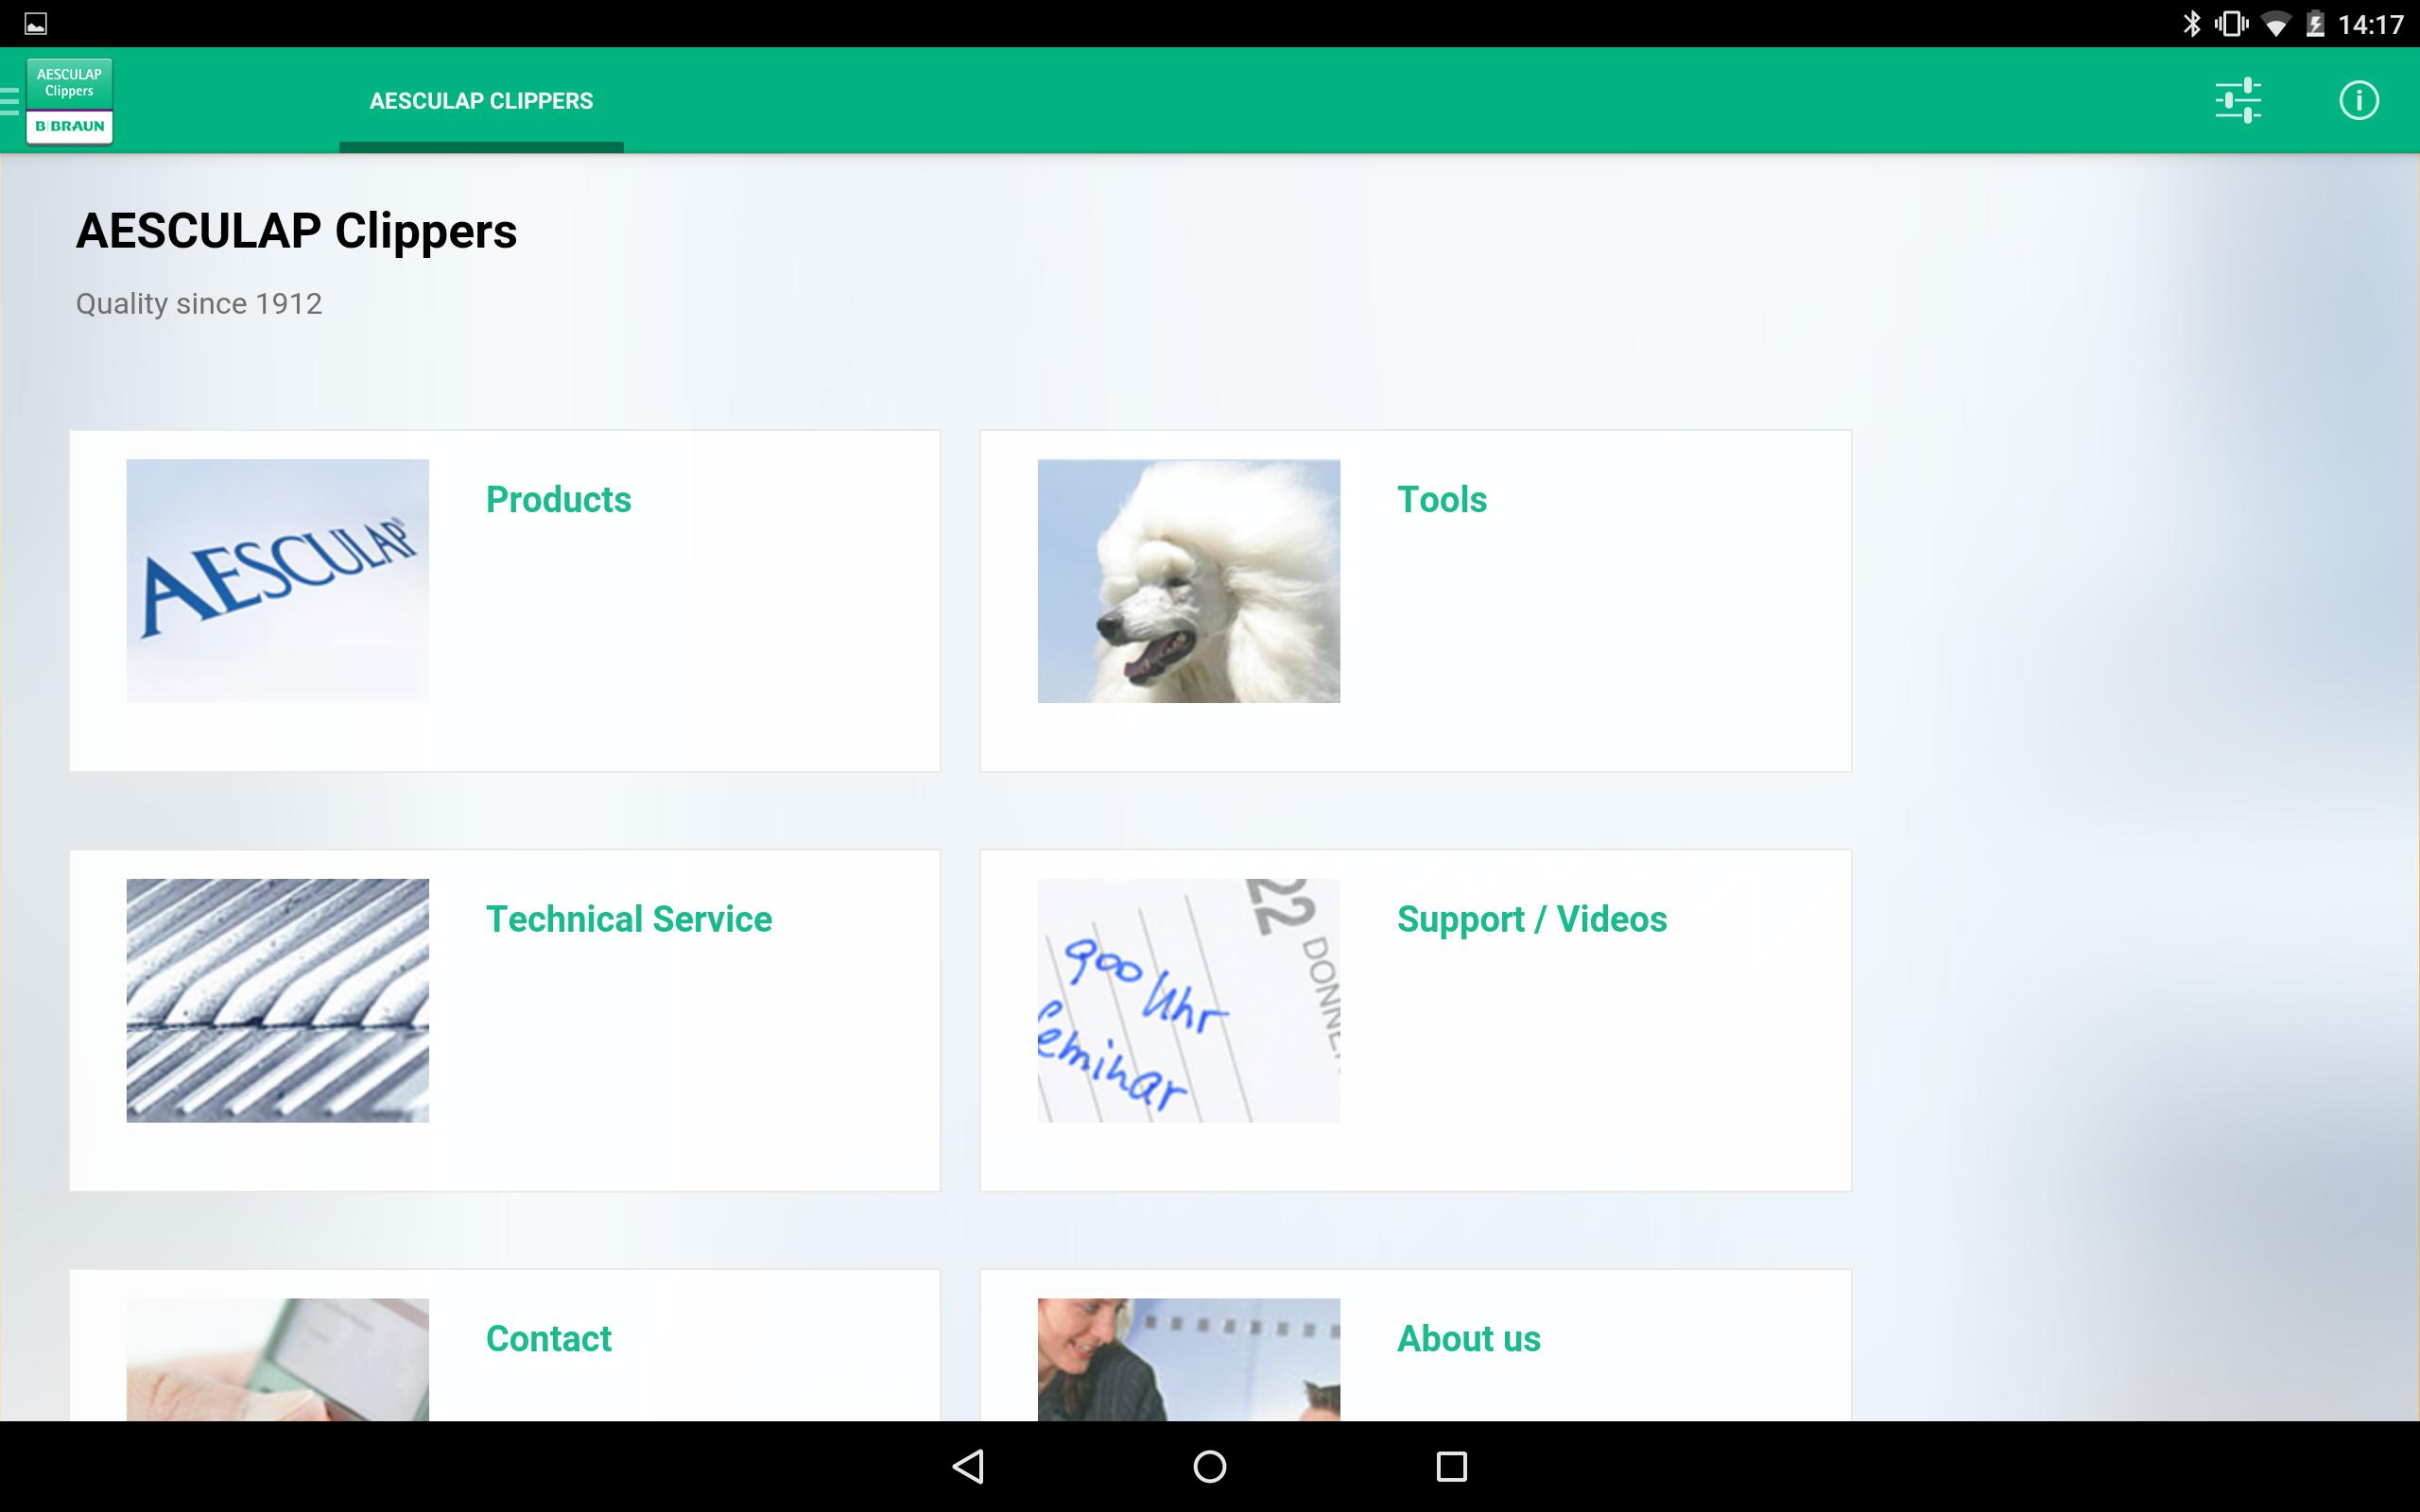Tap the 14:17 clock in status bar
This screenshot has width=2420, height=1512.
[2371, 24]
